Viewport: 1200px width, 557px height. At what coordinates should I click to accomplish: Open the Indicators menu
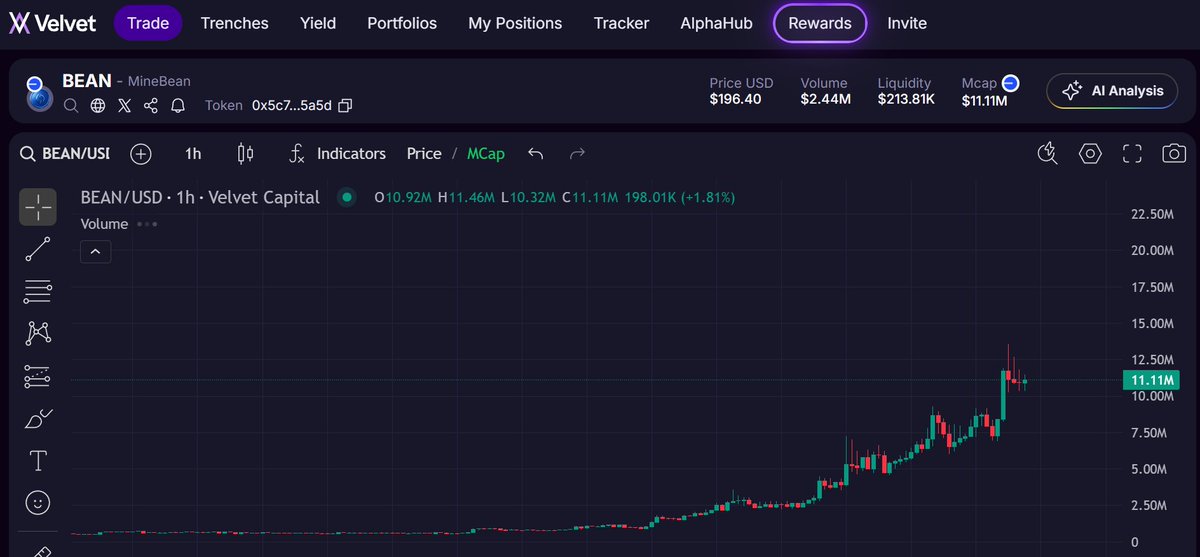(x=337, y=153)
